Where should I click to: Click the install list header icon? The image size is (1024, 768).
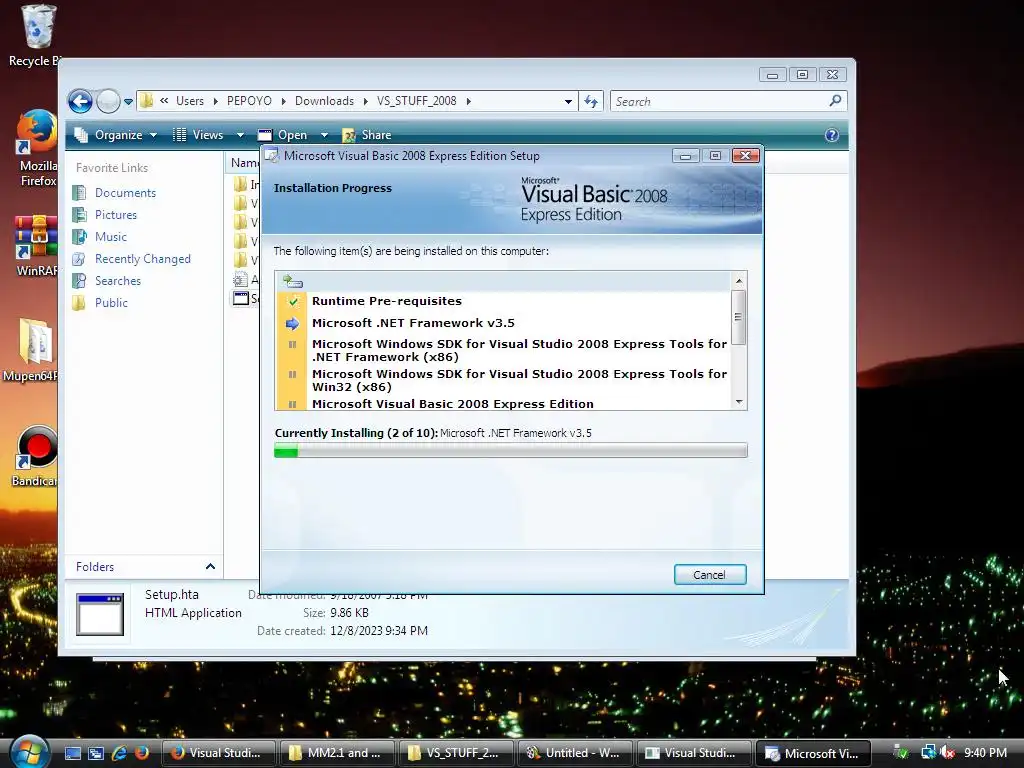(293, 281)
